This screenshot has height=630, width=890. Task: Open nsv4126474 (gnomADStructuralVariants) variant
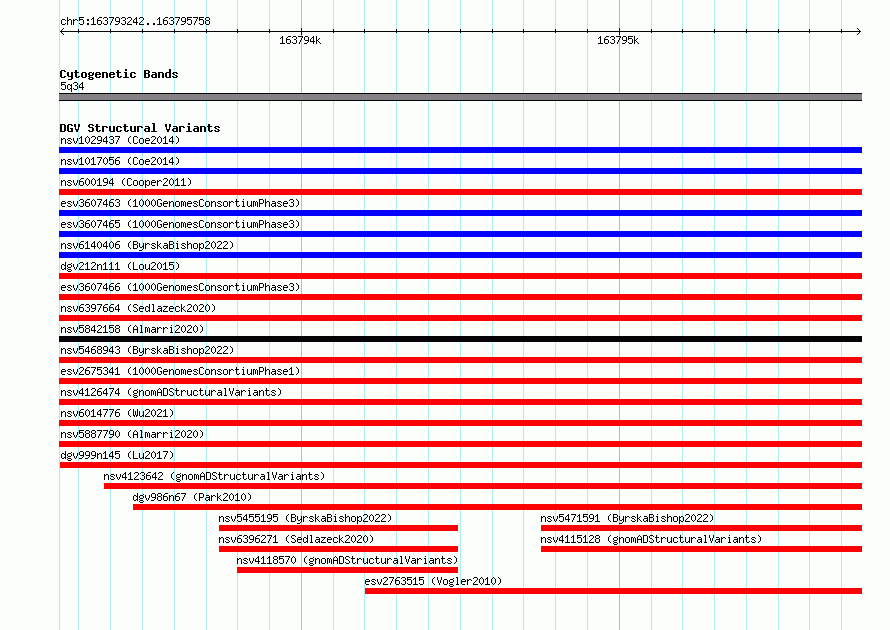pos(171,392)
